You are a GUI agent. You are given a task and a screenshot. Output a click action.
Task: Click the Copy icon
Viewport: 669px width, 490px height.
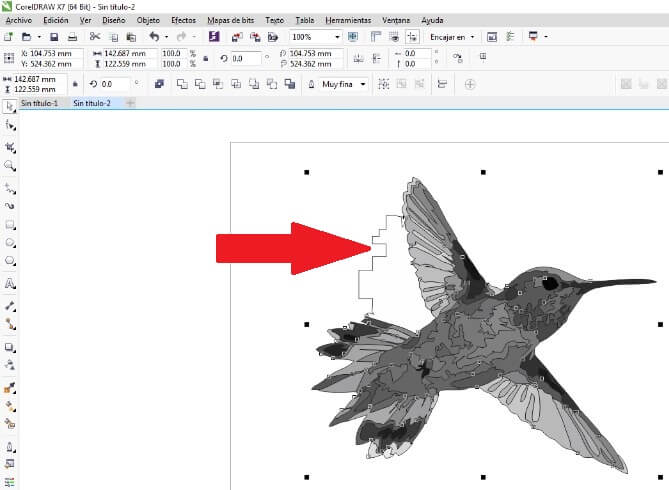click(x=113, y=37)
